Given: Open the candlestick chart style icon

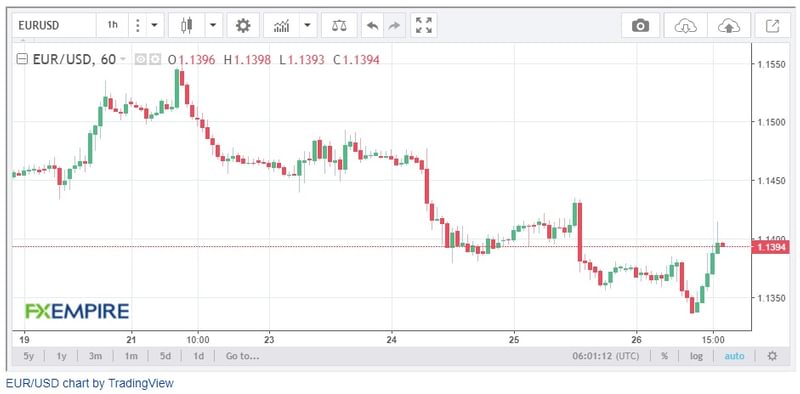Looking at the screenshot, I should (x=187, y=25).
